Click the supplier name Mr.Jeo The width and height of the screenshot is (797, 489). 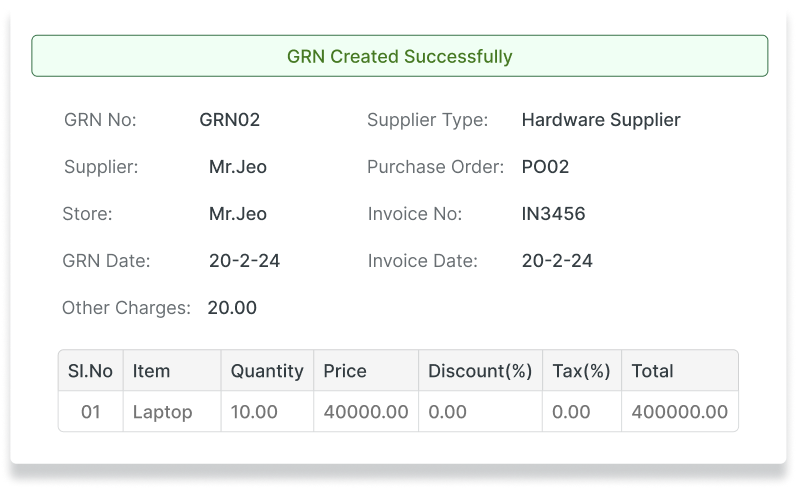click(238, 167)
